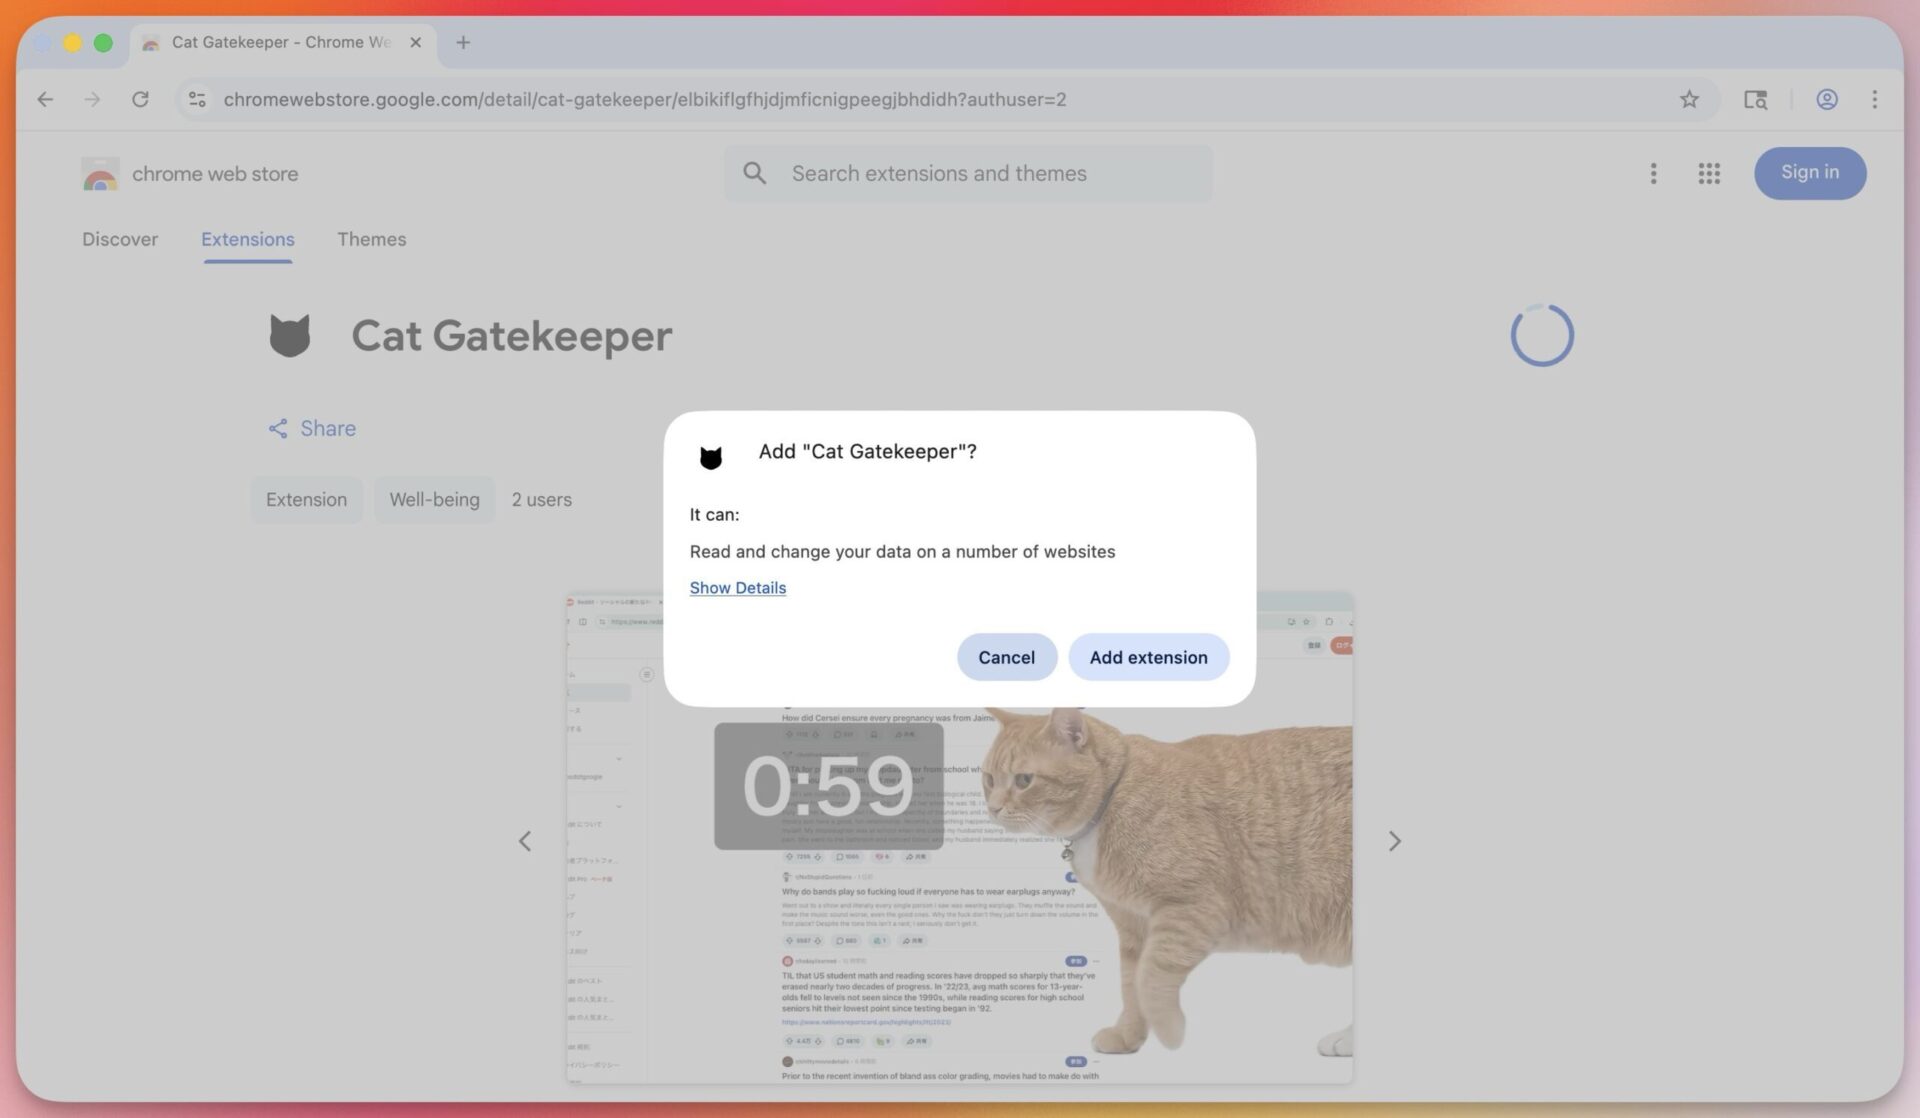Reload the page with the refresh icon
Viewport: 1920px width, 1118px height.
tap(140, 99)
